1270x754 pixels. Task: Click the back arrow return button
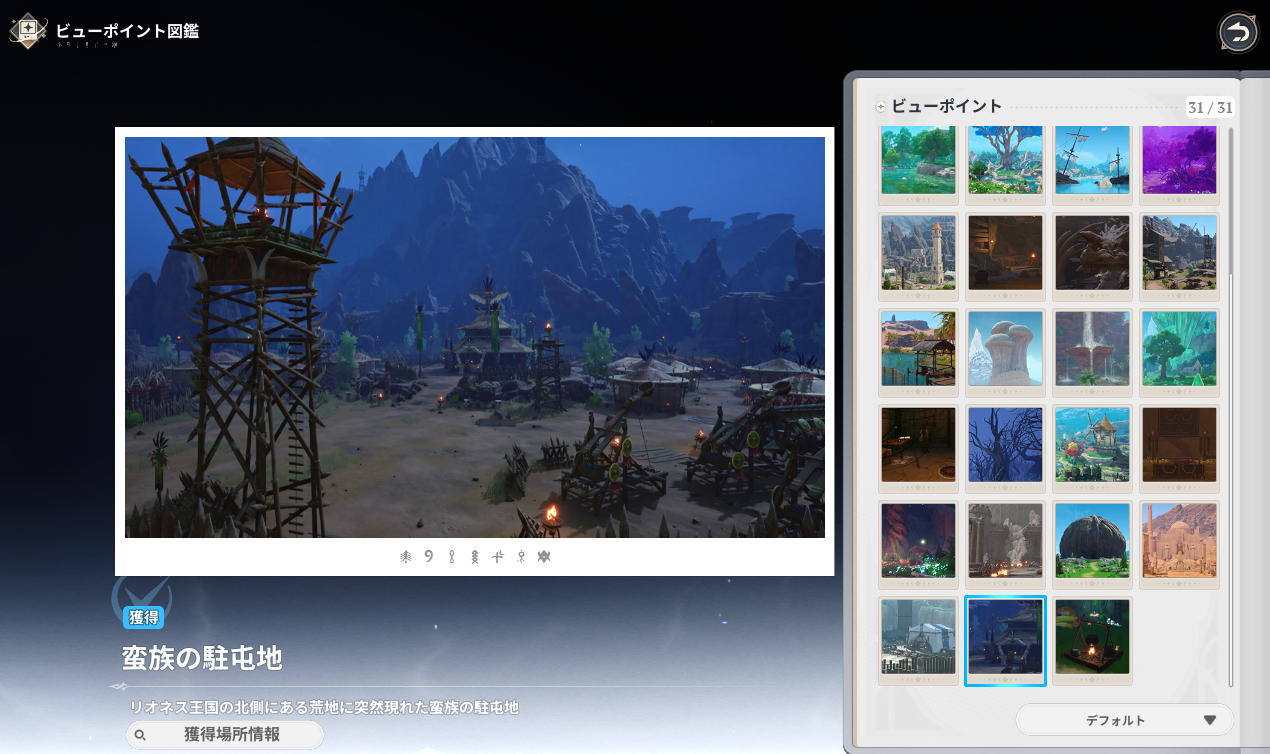tap(1238, 33)
